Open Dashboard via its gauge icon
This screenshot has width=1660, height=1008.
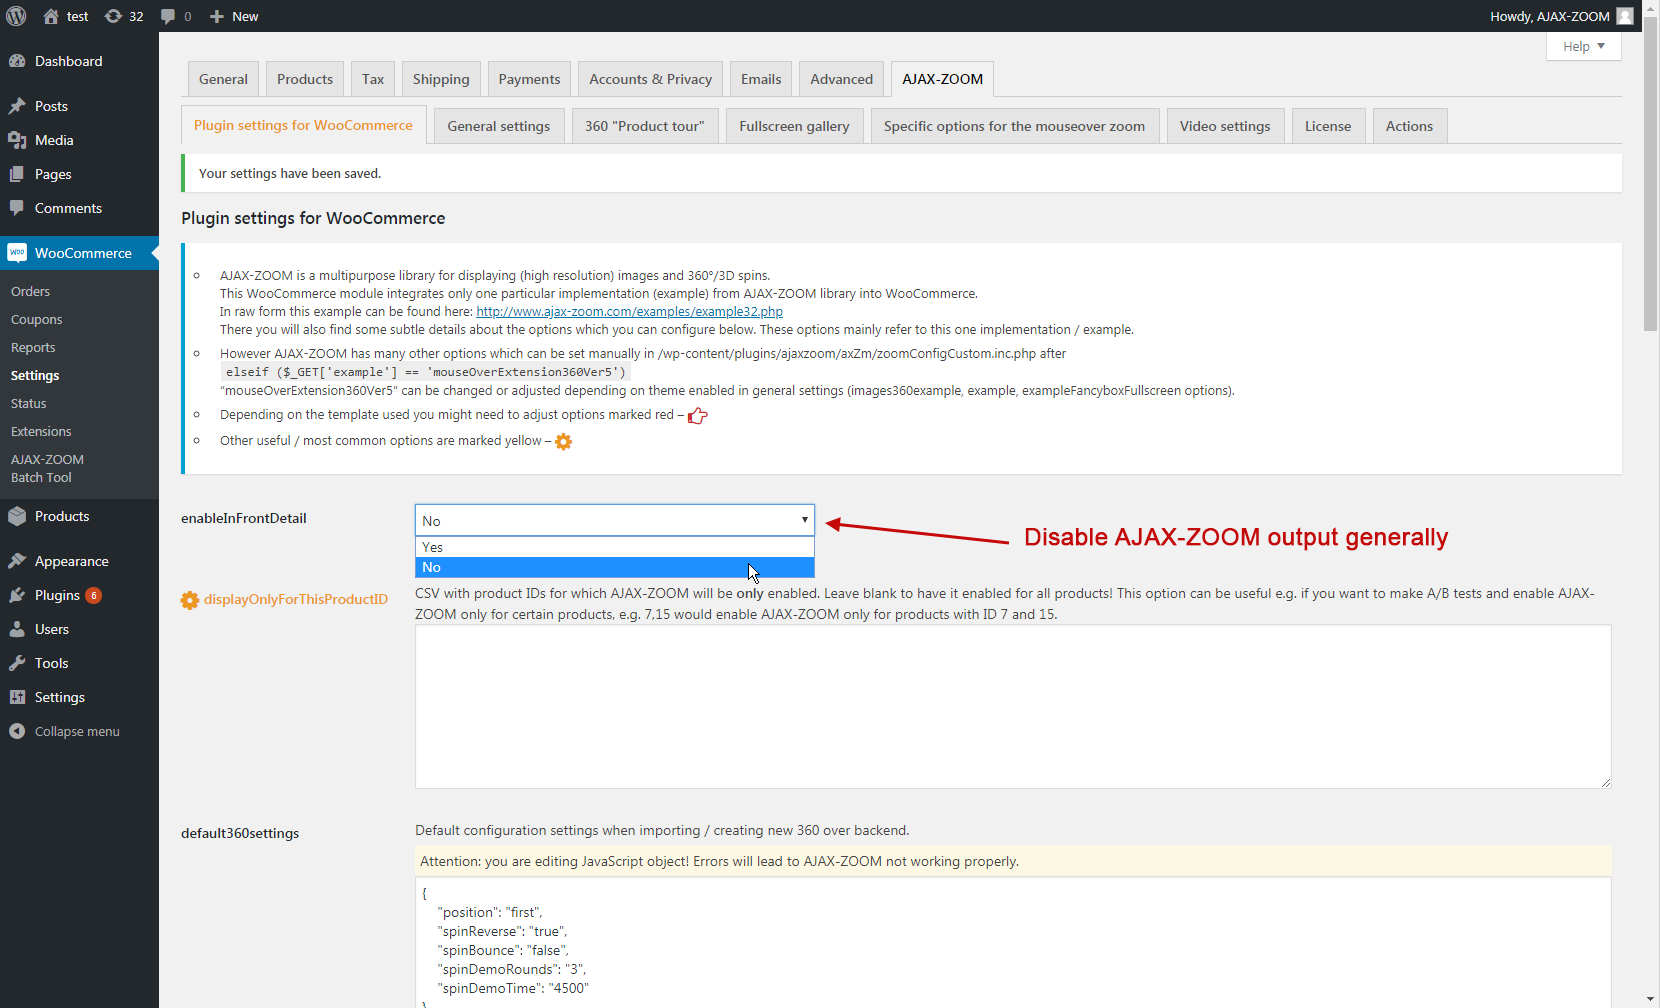[x=17, y=61]
